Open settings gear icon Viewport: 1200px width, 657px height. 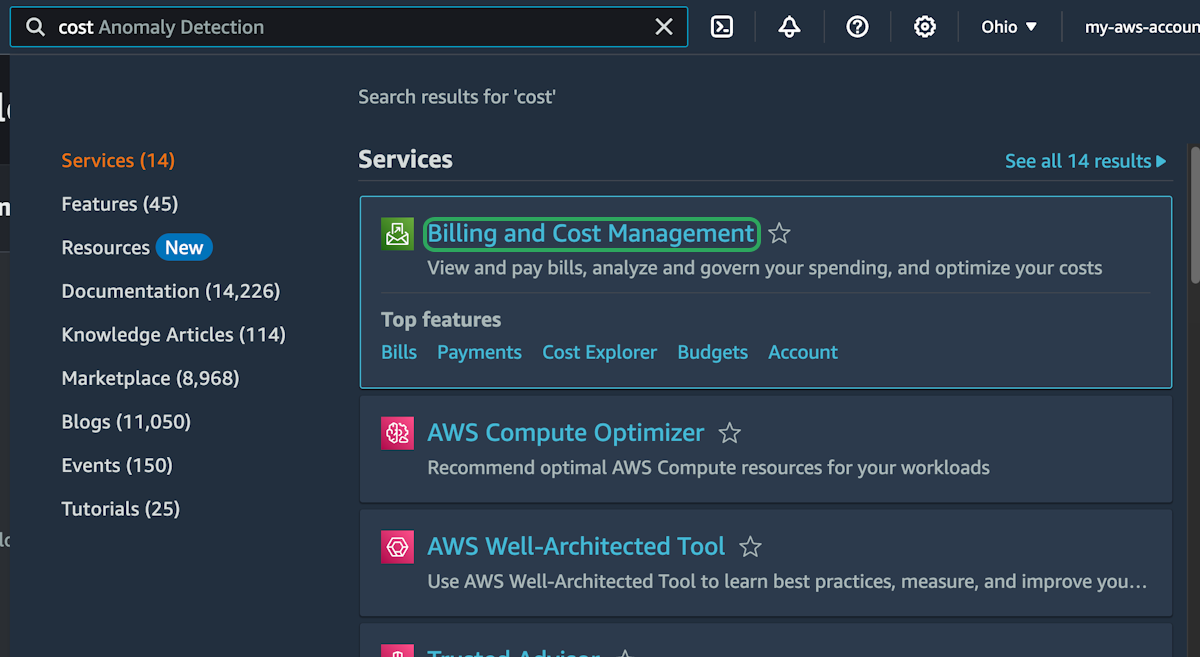(925, 27)
